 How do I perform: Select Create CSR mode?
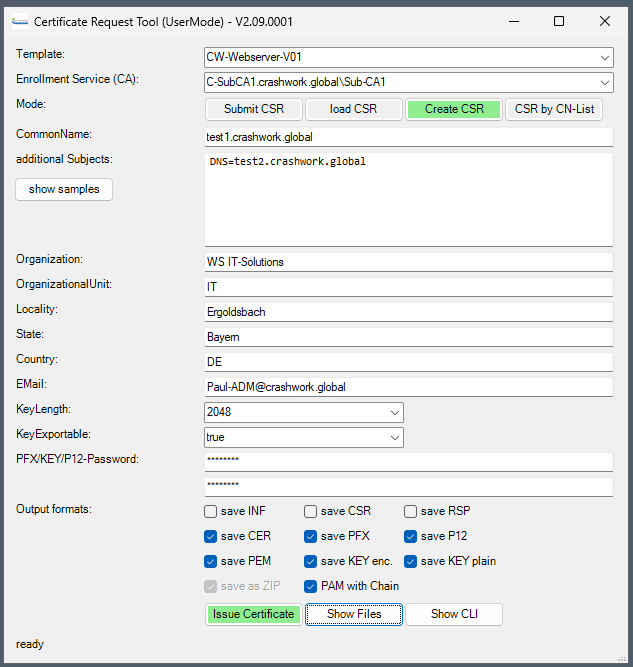click(454, 109)
